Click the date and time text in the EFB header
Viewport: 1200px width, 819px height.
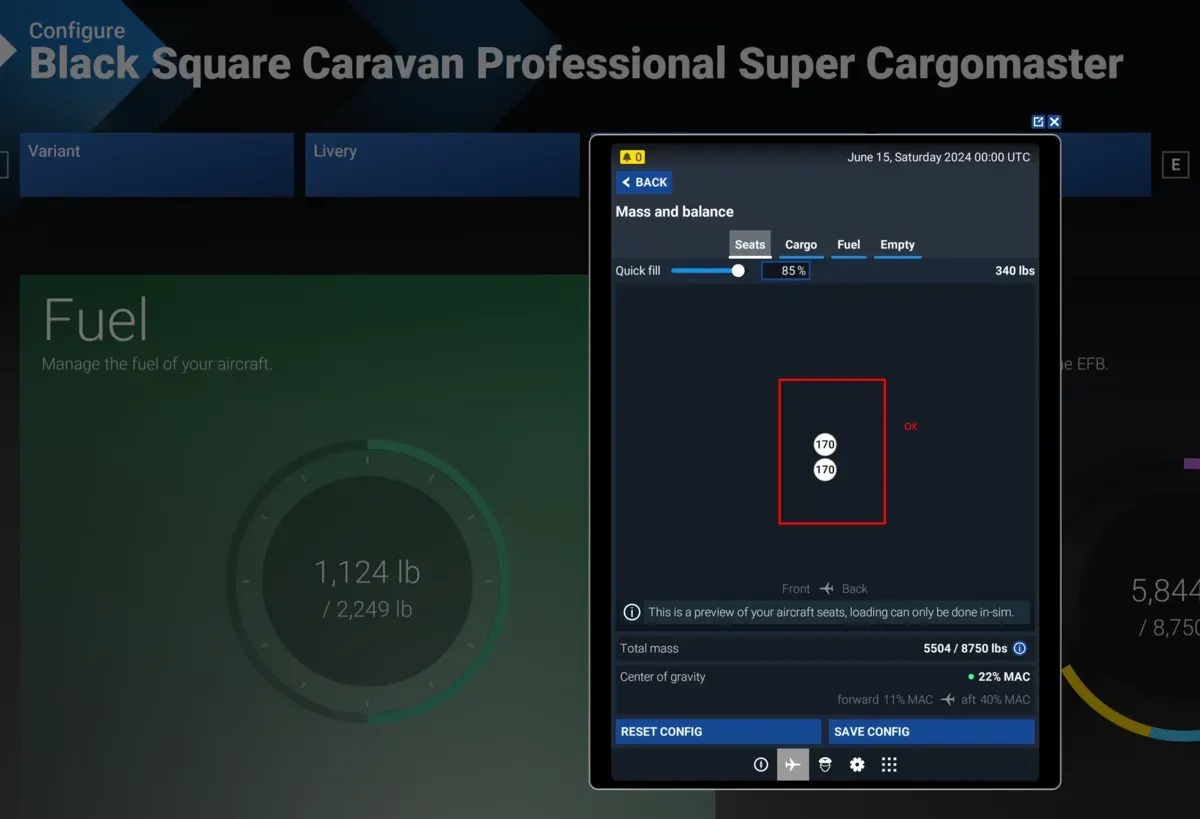[x=939, y=157]
